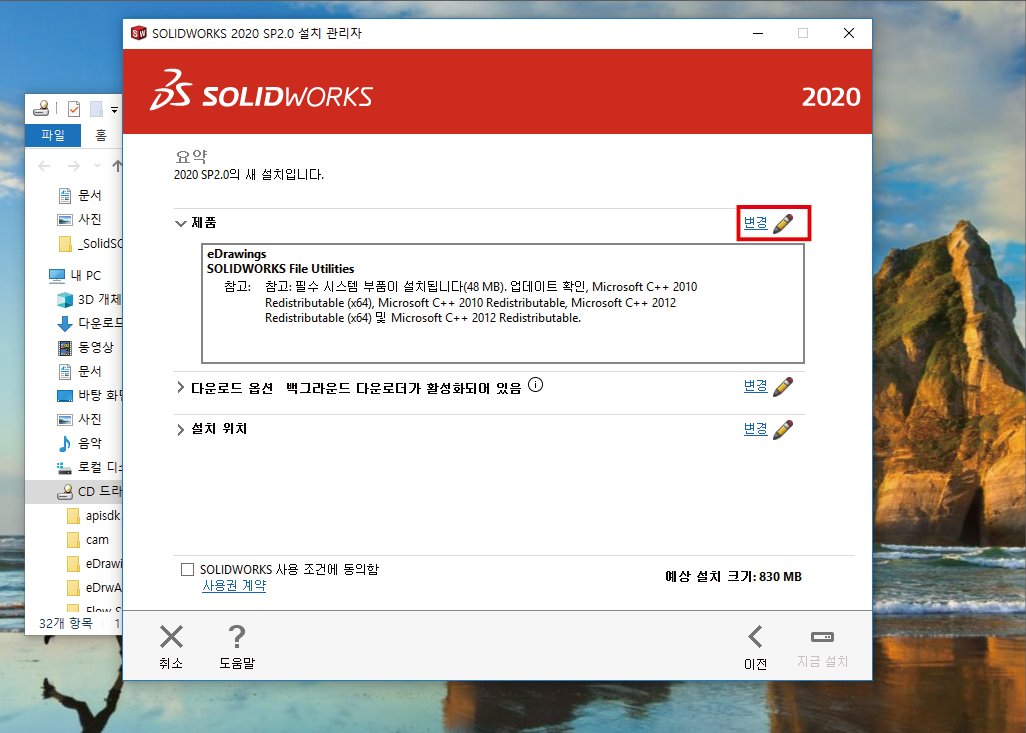Screen dimensions: 1026x733
Task: Select eDrwAPI folder in Explorer tree
Action: (94, 588)
